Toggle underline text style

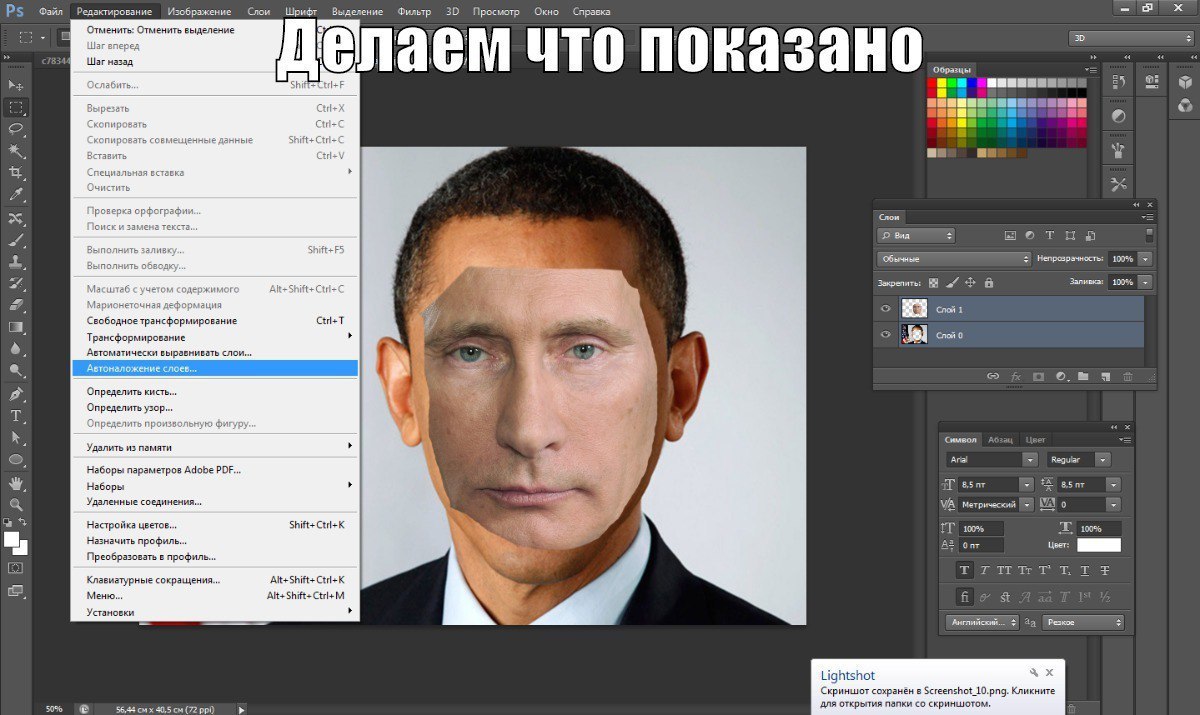pos(1084,570)
